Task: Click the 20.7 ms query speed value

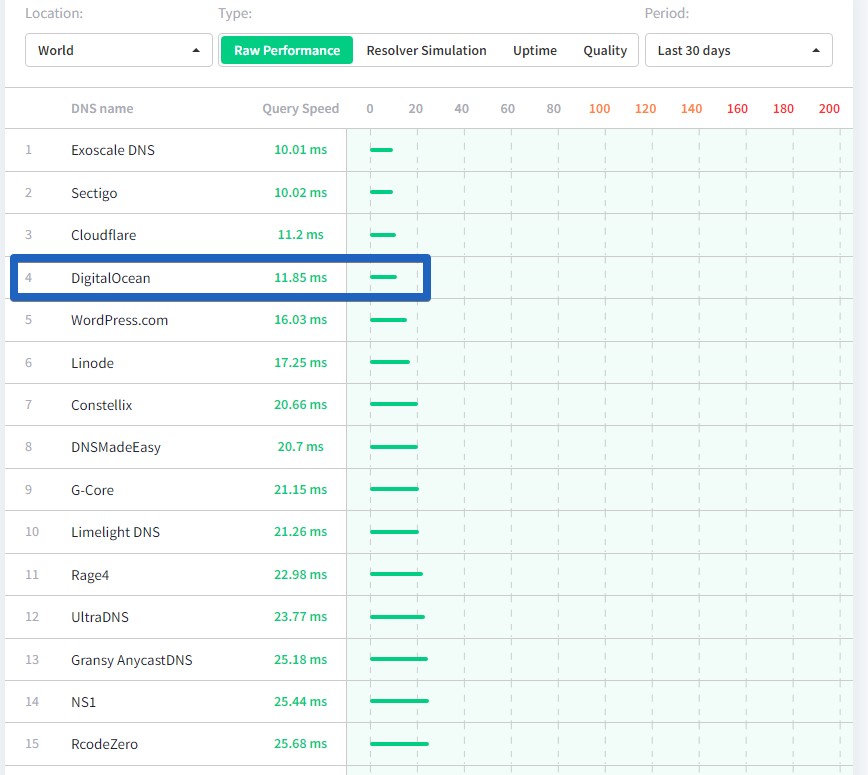Action: tap(301, 447)
